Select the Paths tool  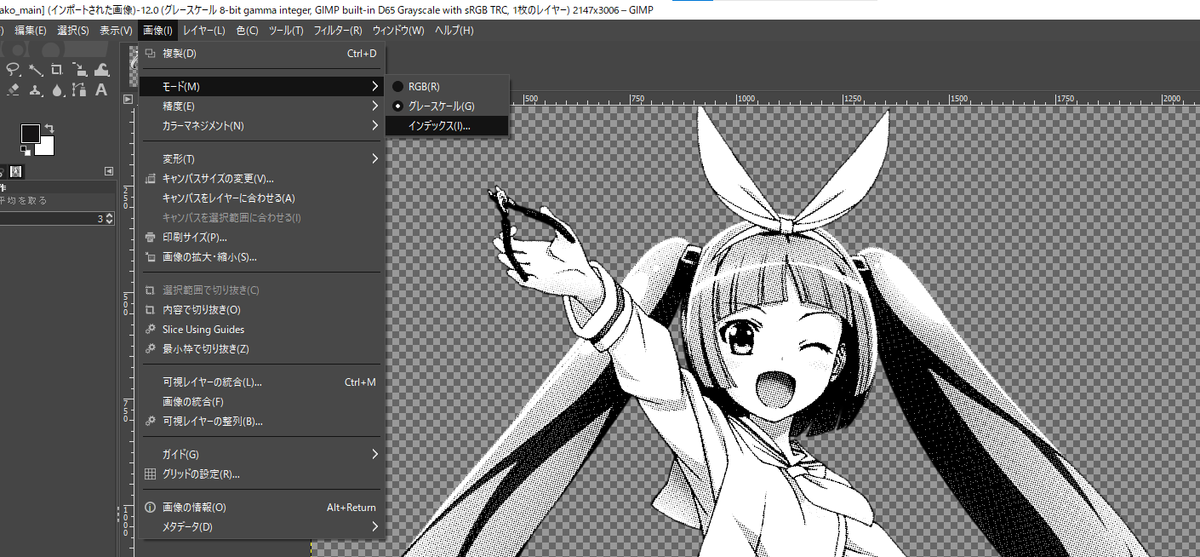[79, 90]
